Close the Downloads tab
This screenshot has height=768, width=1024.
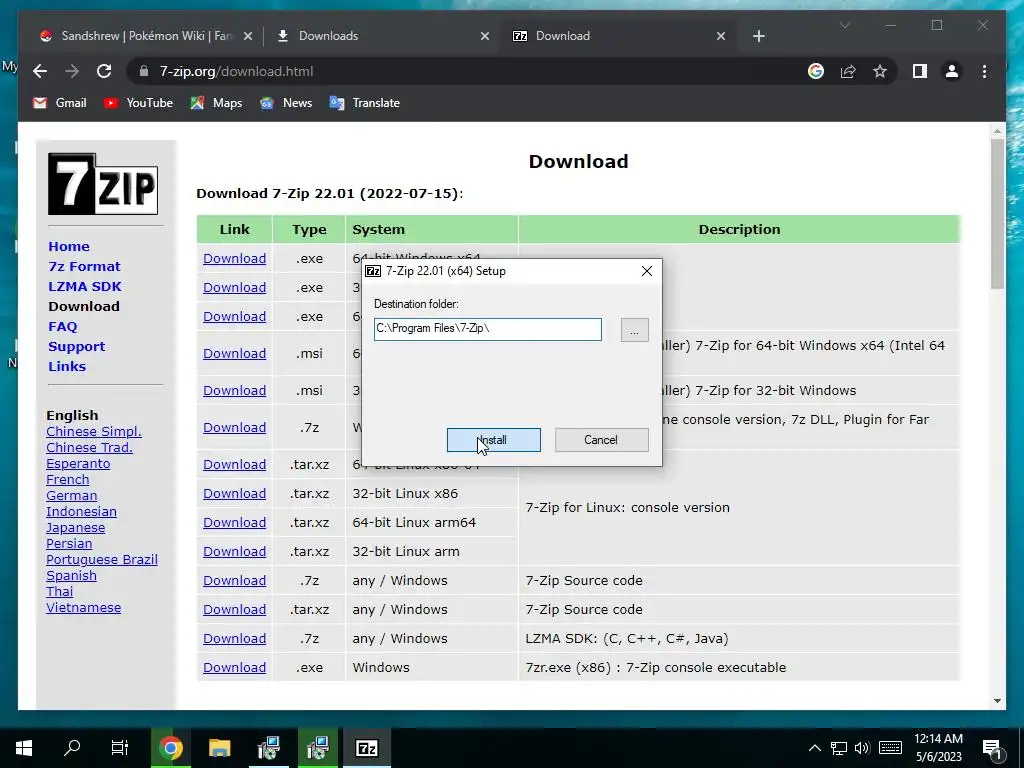[485, 36]
